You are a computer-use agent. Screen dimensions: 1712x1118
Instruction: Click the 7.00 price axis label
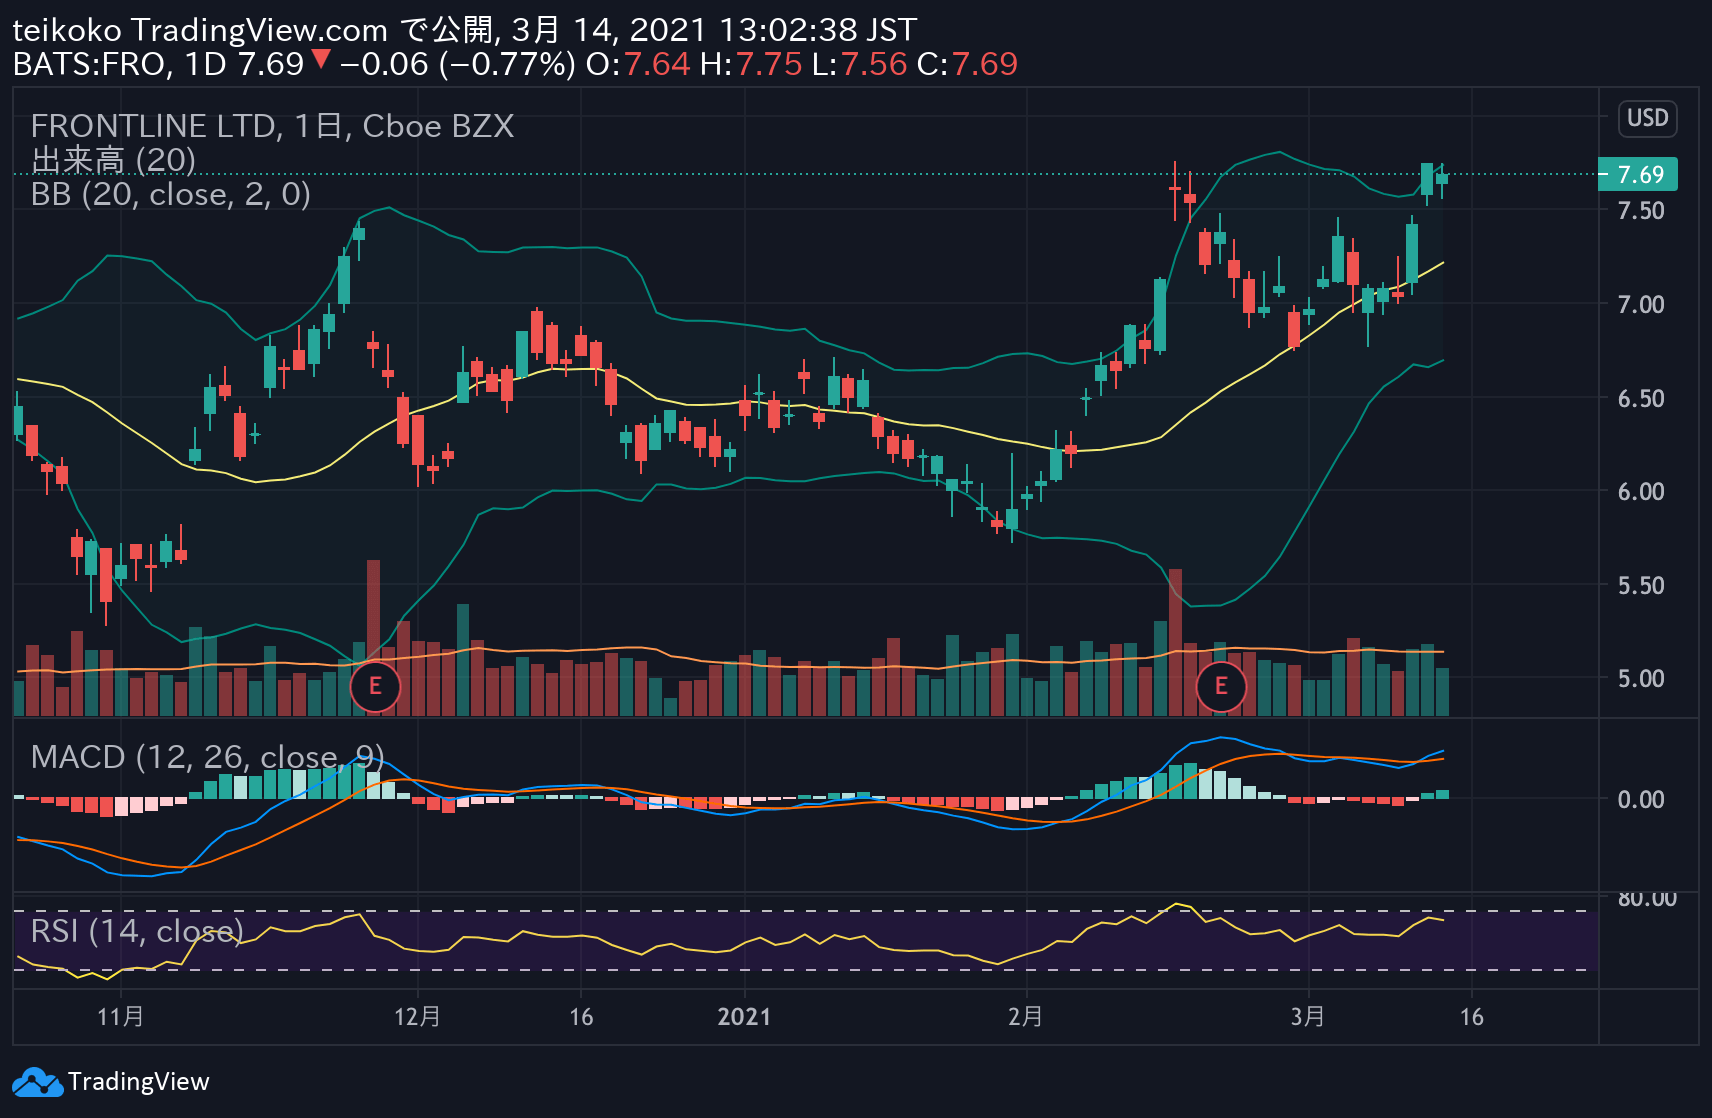coord(1641,305)
